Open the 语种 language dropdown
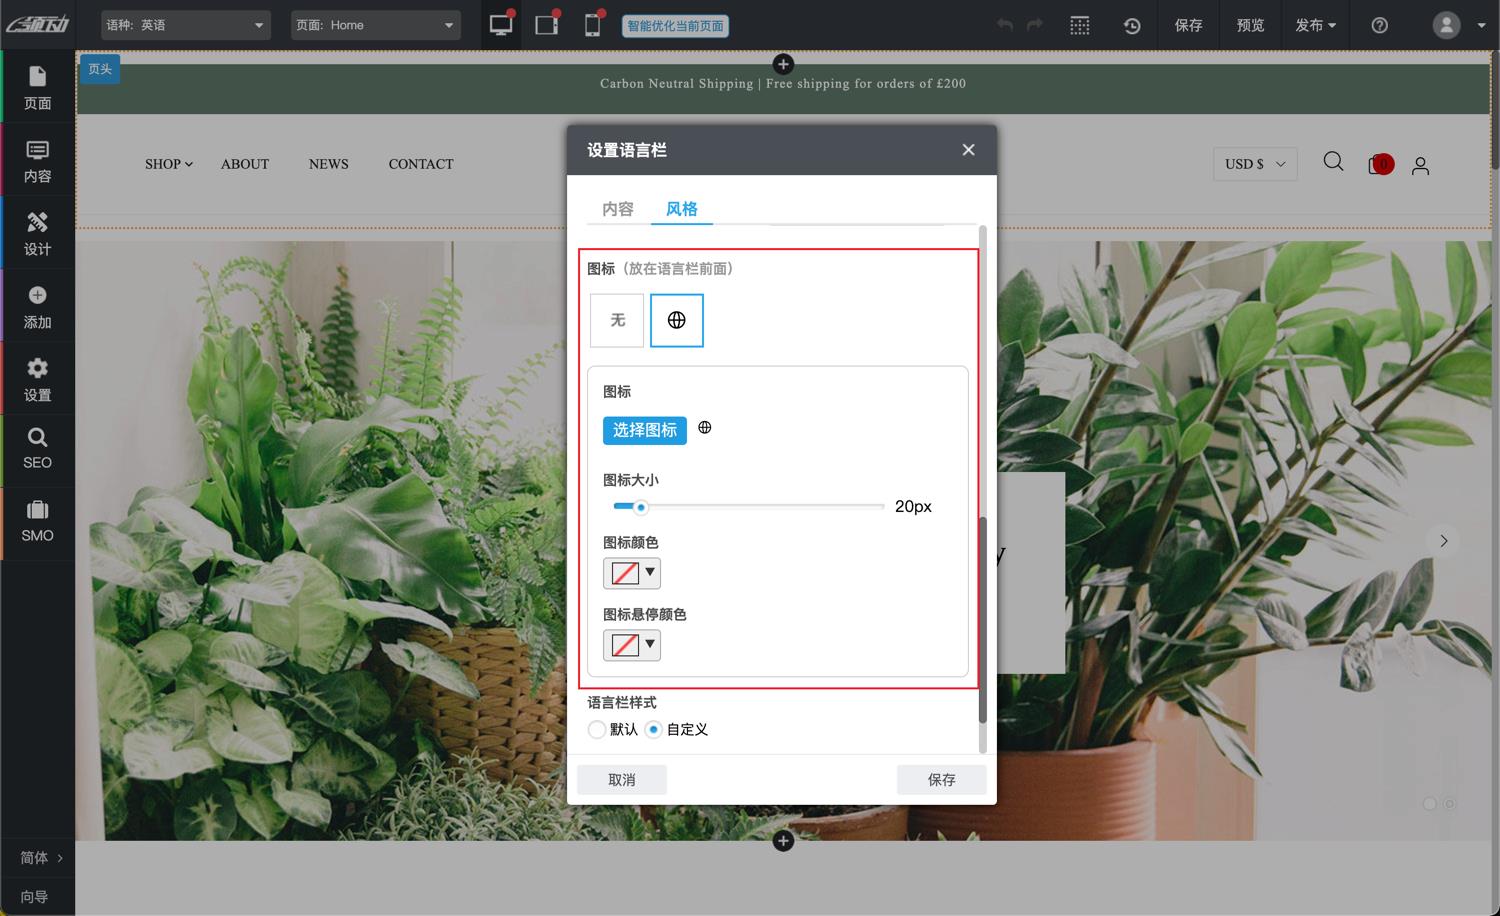This screenshot has height=916, width=1500. coord(185,25)
